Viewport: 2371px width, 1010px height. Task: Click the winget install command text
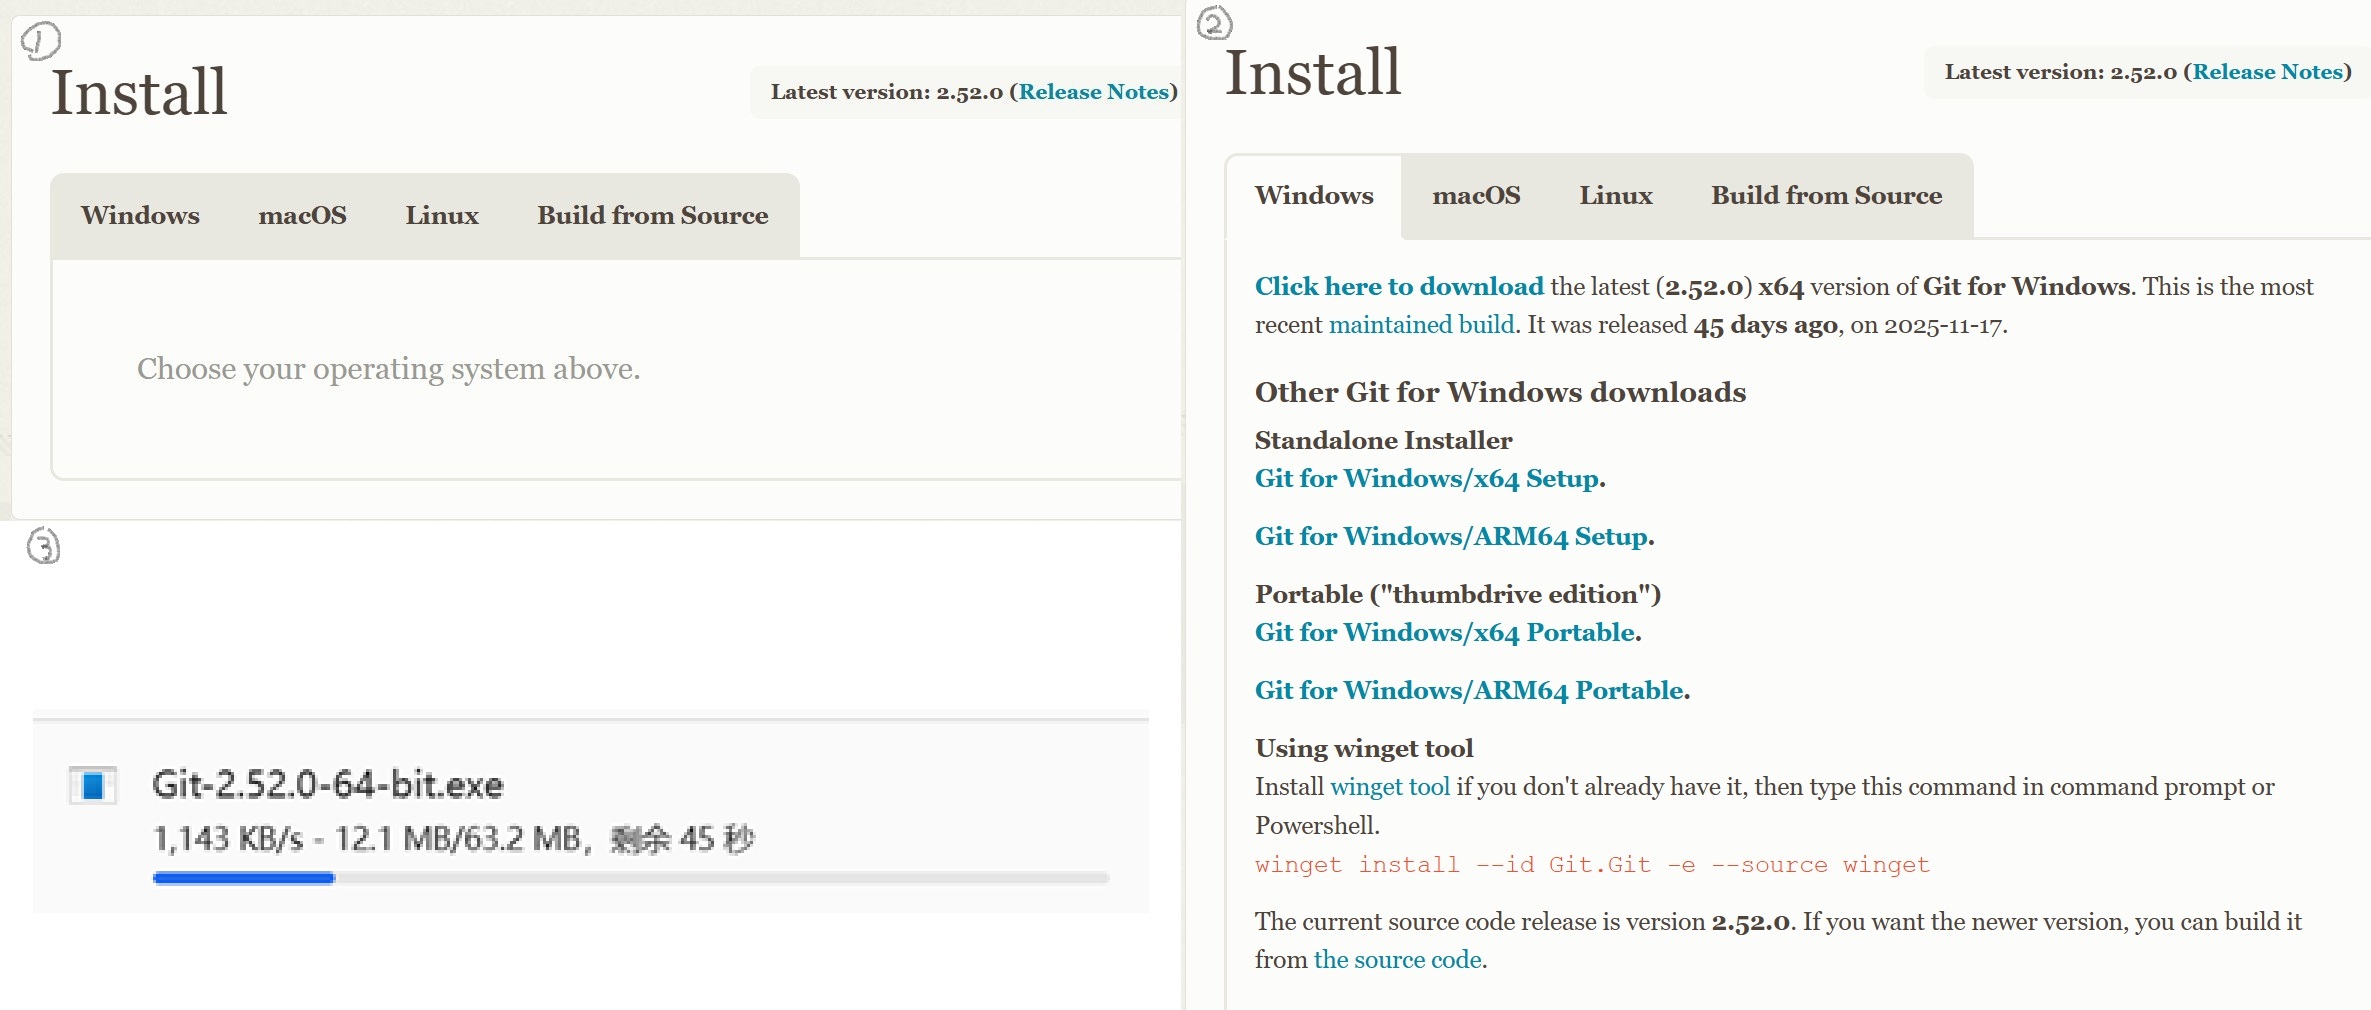1591,865
